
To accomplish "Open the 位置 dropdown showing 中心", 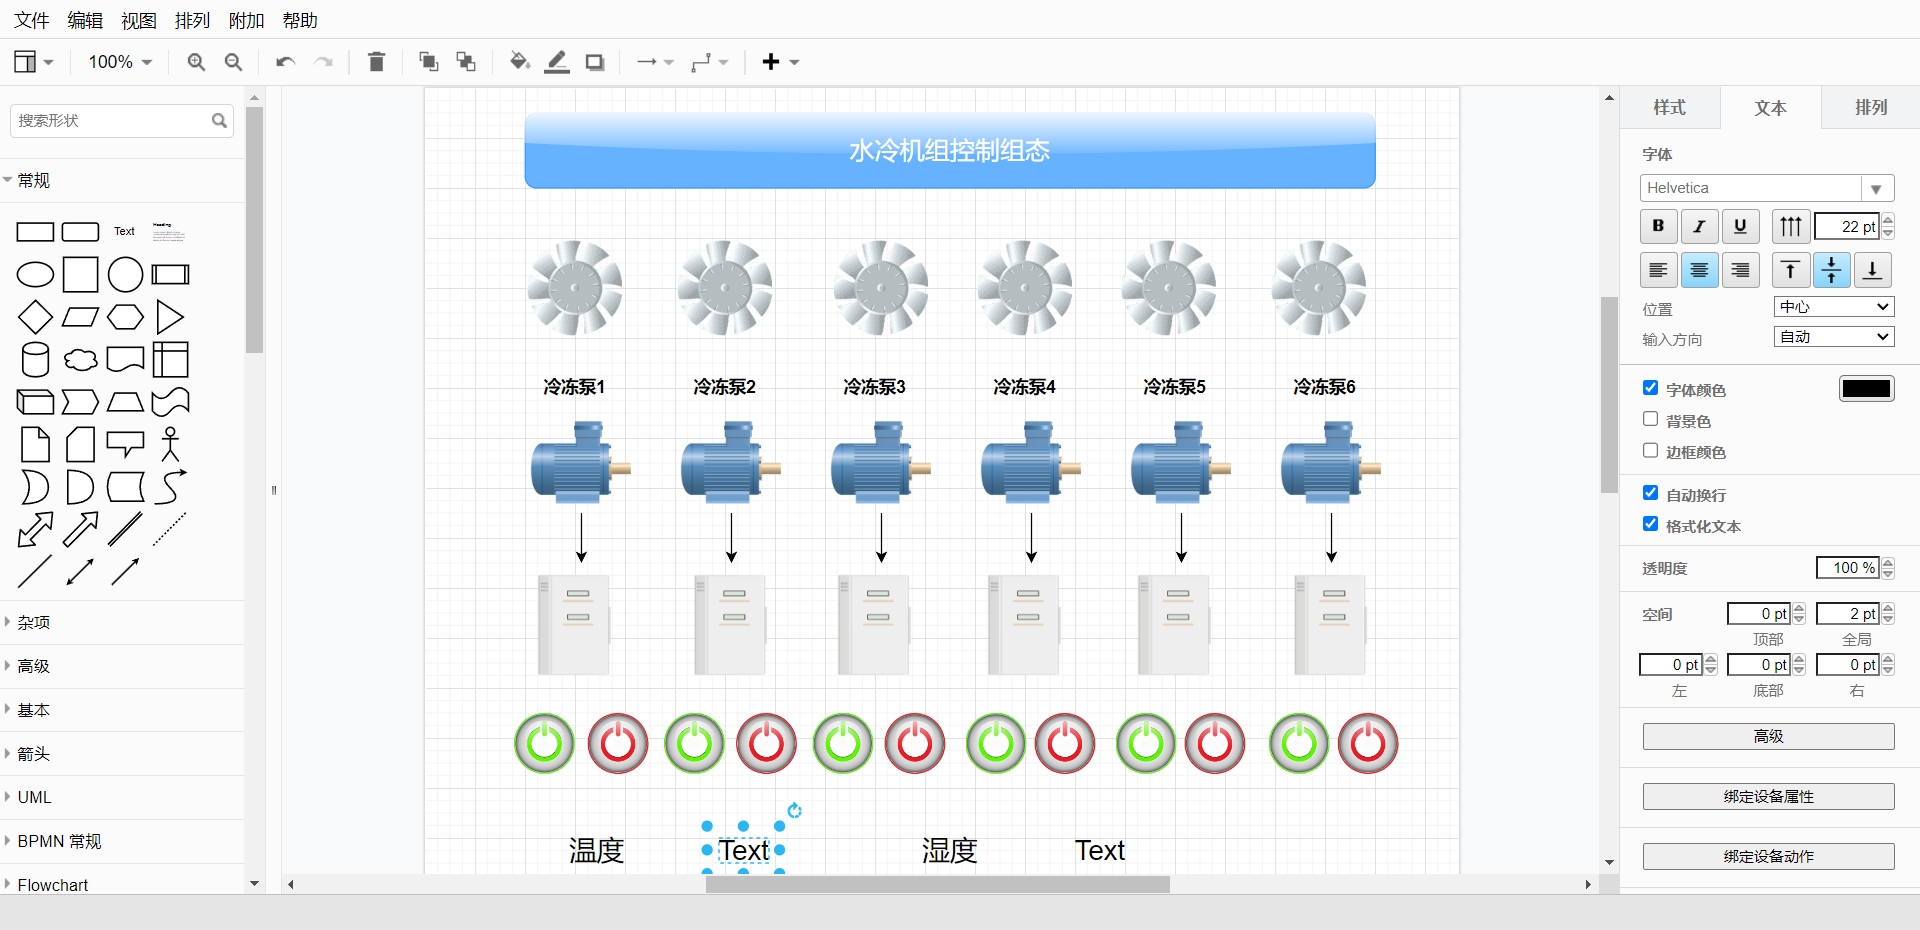I will click(x=1833, y=307).
